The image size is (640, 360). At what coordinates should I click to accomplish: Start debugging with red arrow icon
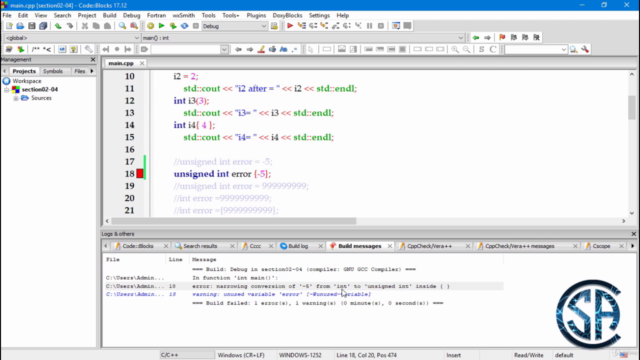click(x=290, y=26)
